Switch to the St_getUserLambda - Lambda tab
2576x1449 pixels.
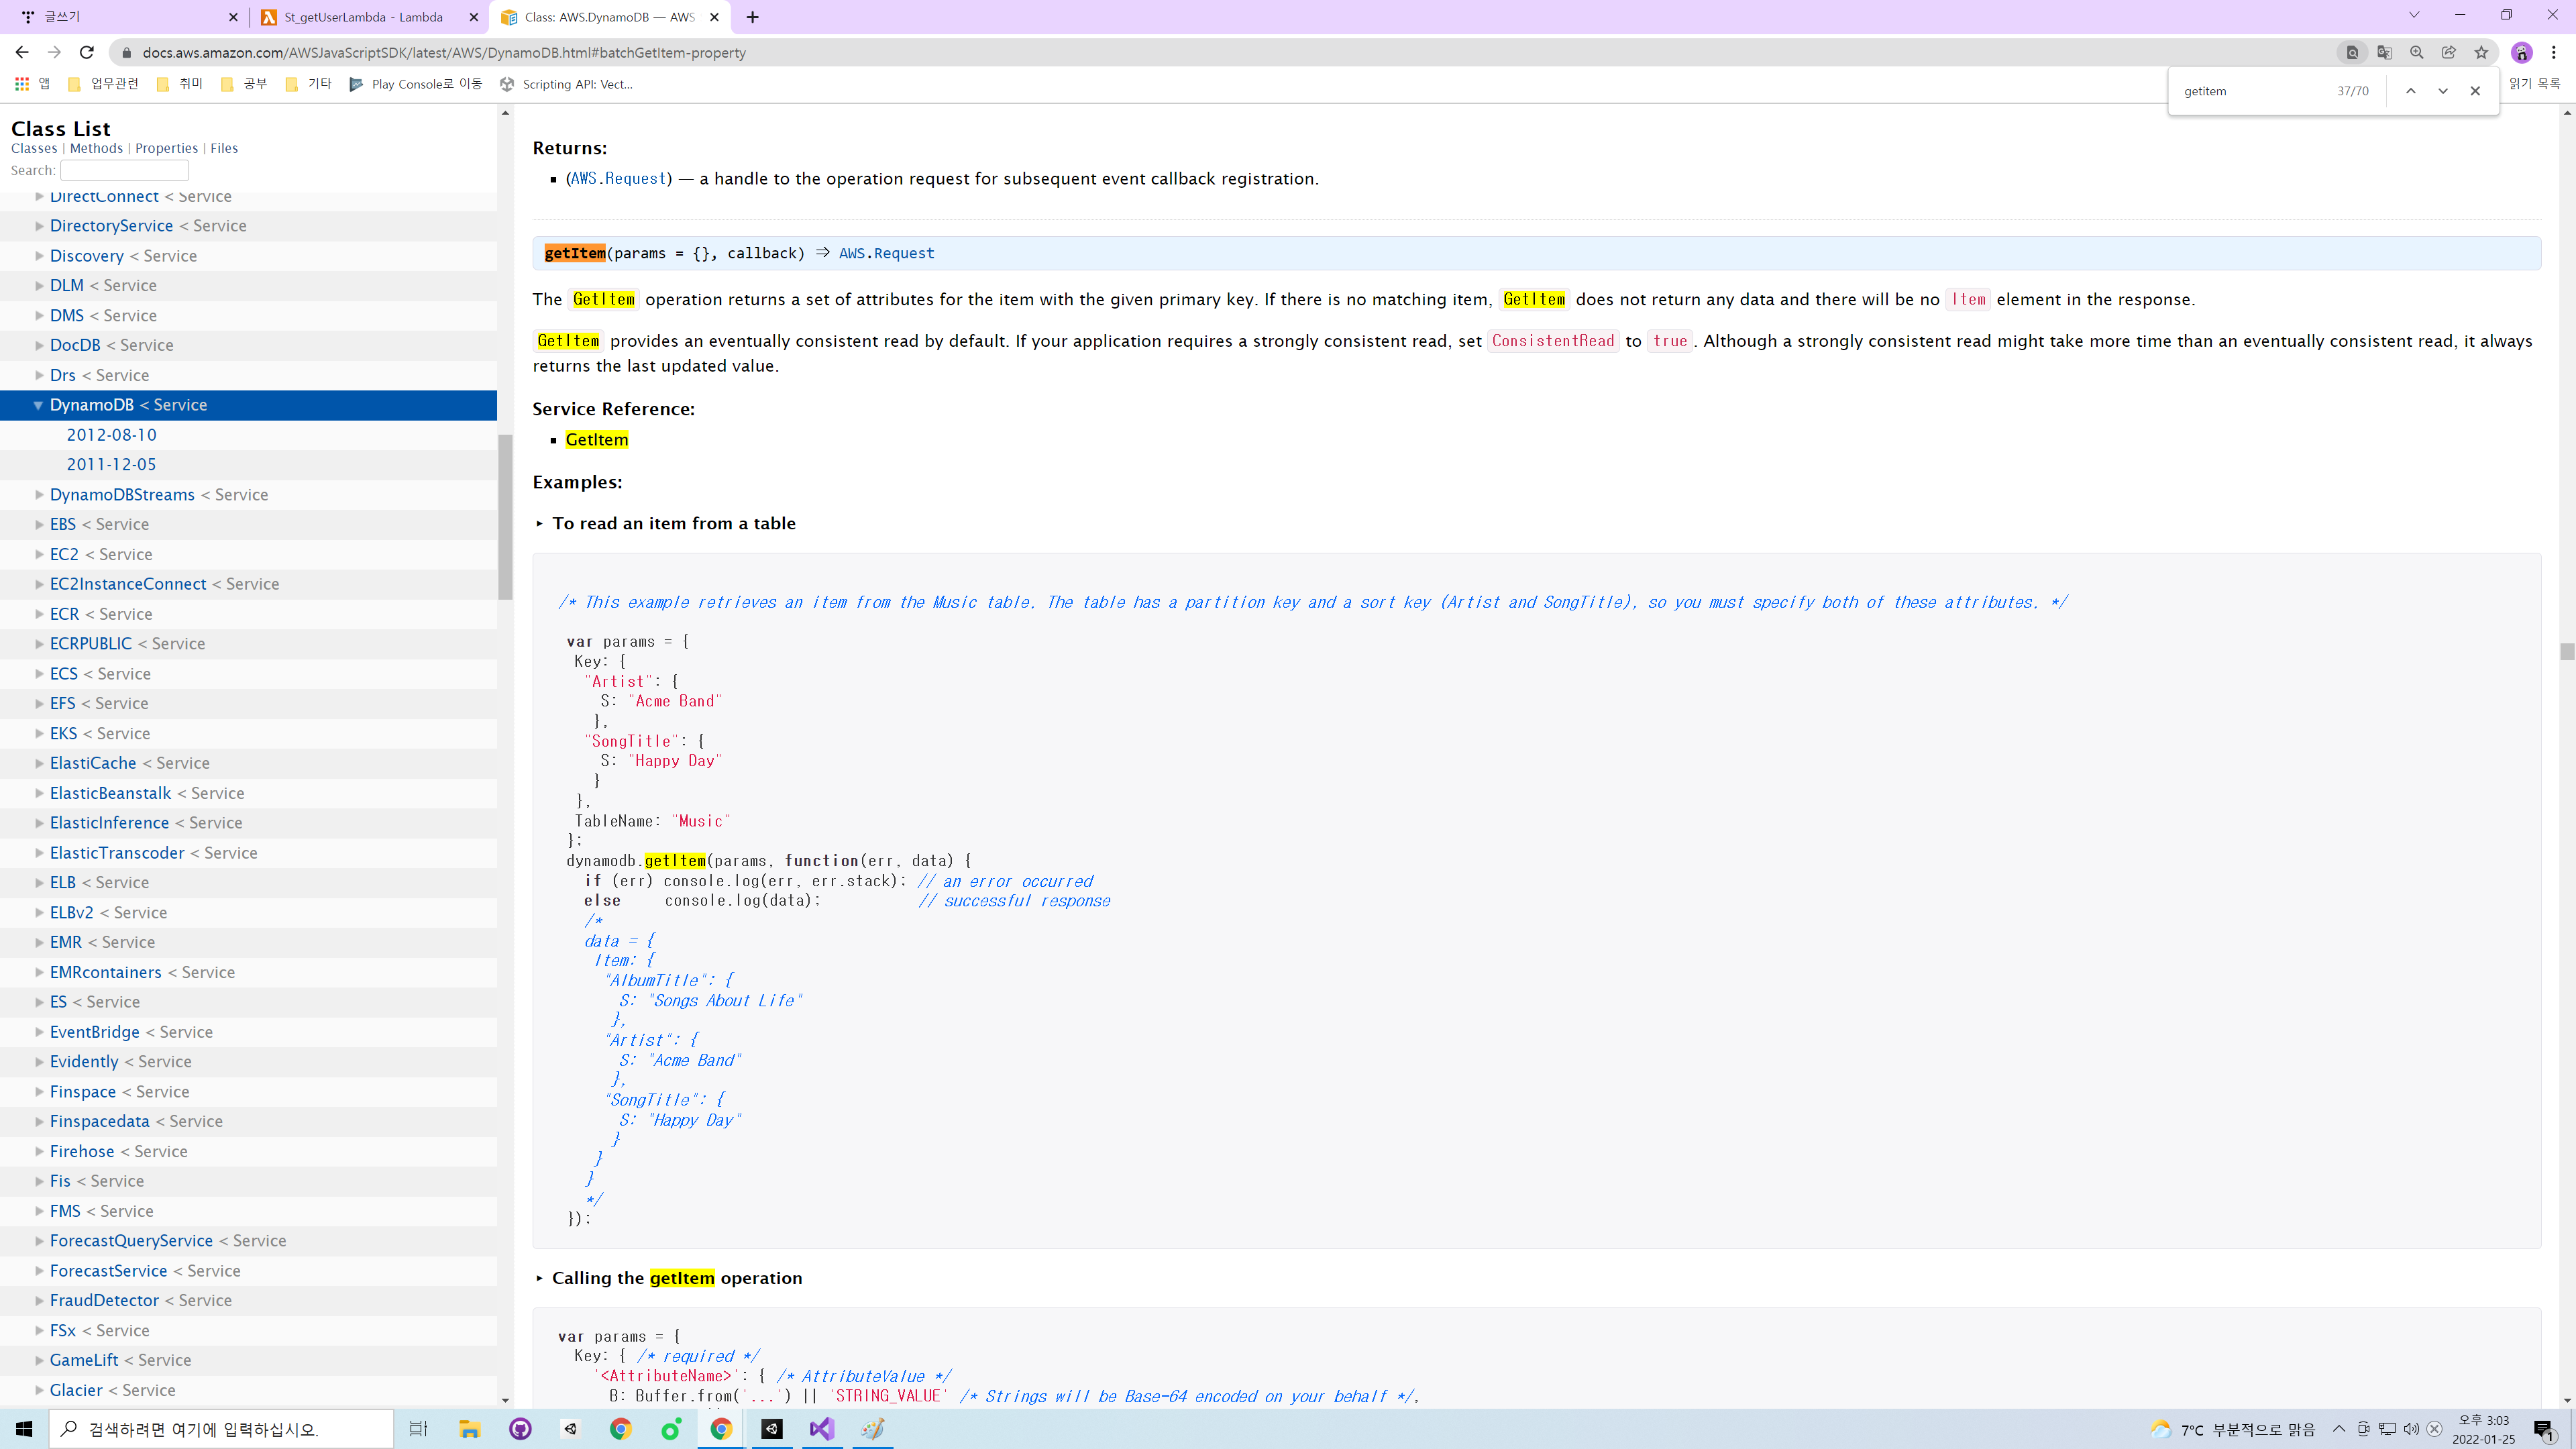[x=363, y=17]
